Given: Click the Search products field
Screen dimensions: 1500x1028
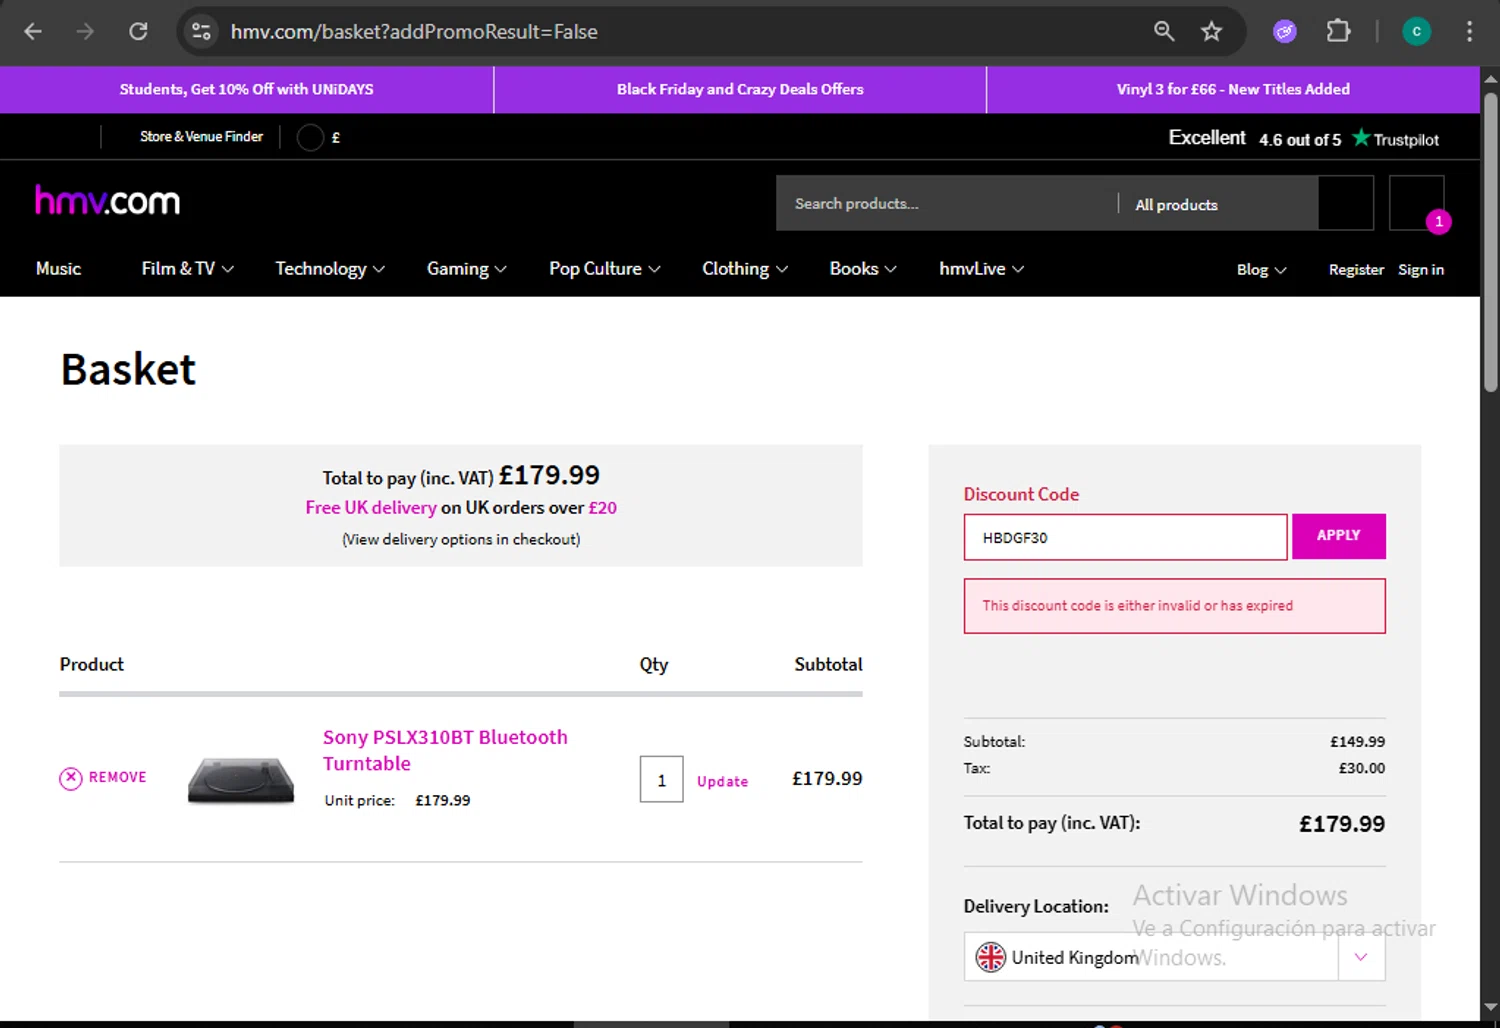Looking at the screenshot, I should (946, 204).
